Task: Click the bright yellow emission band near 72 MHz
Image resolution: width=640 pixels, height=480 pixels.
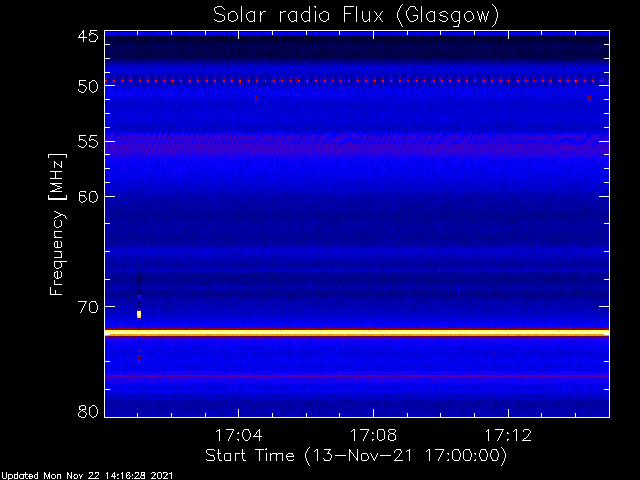Action: tap(357, 333)
